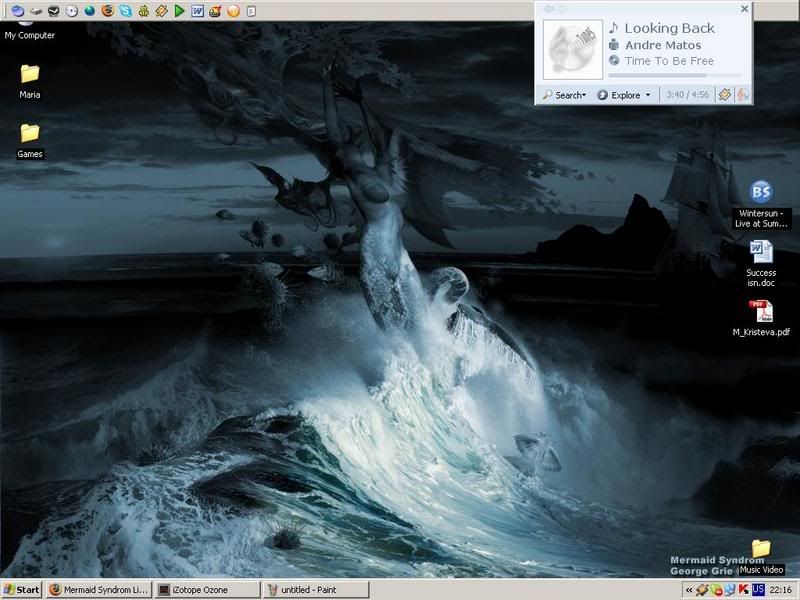800x600 pixels.
Task: Open the Search dropdown in the music popup
Action: (x=564, y=95)
